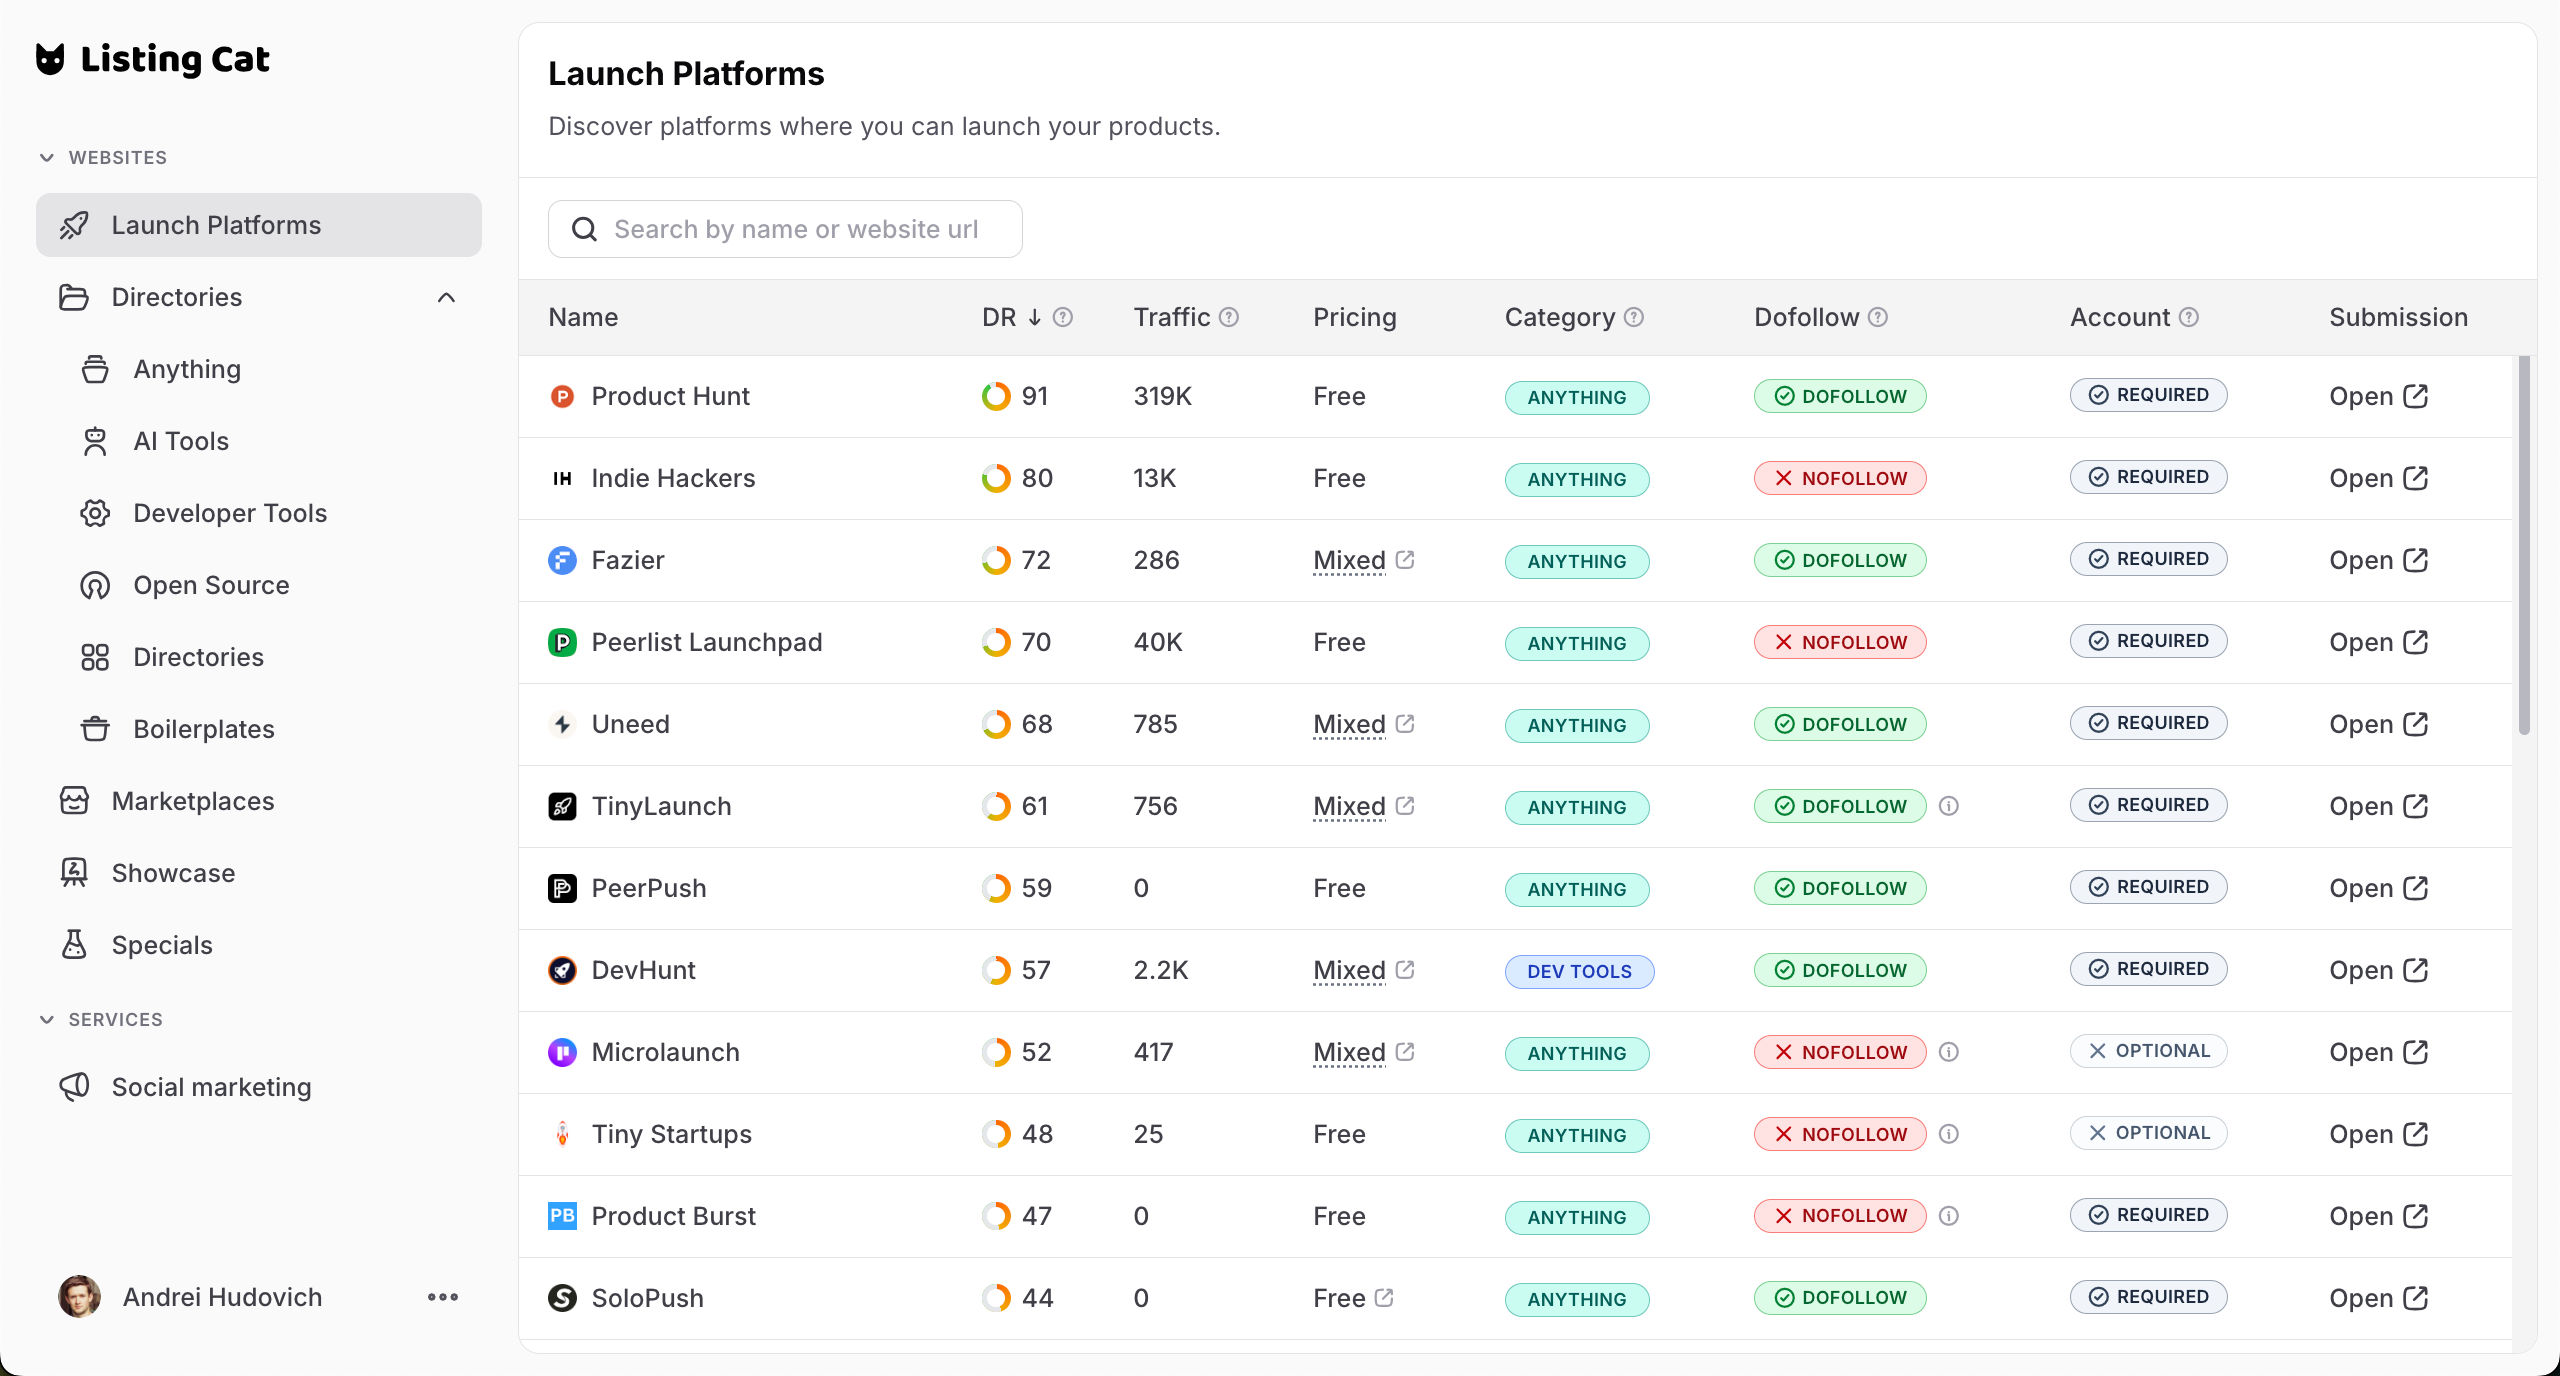Click the search magnifier icon
Viewport: 2560px width, 1376px height.
(x=584, y=230)
